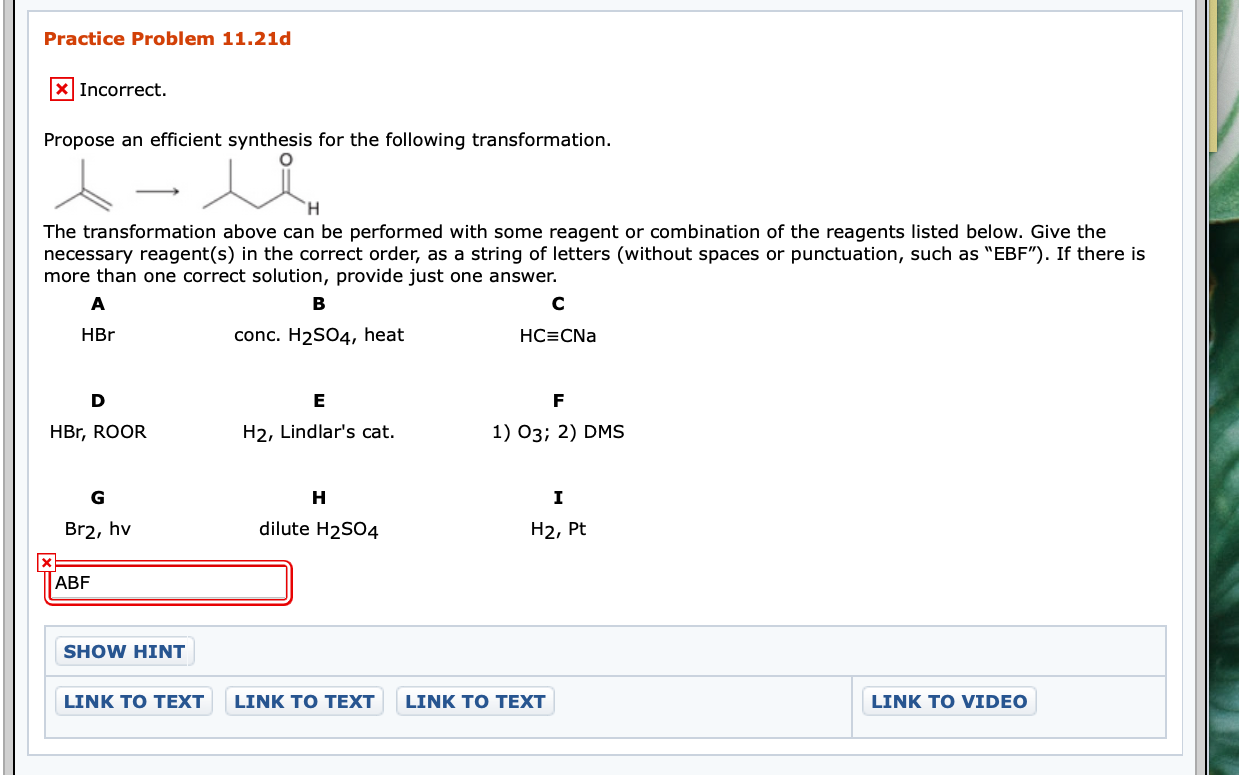
Task: Click the red X incorrect-status icon beside "Incorrect."
Action: tap(61, 89)
